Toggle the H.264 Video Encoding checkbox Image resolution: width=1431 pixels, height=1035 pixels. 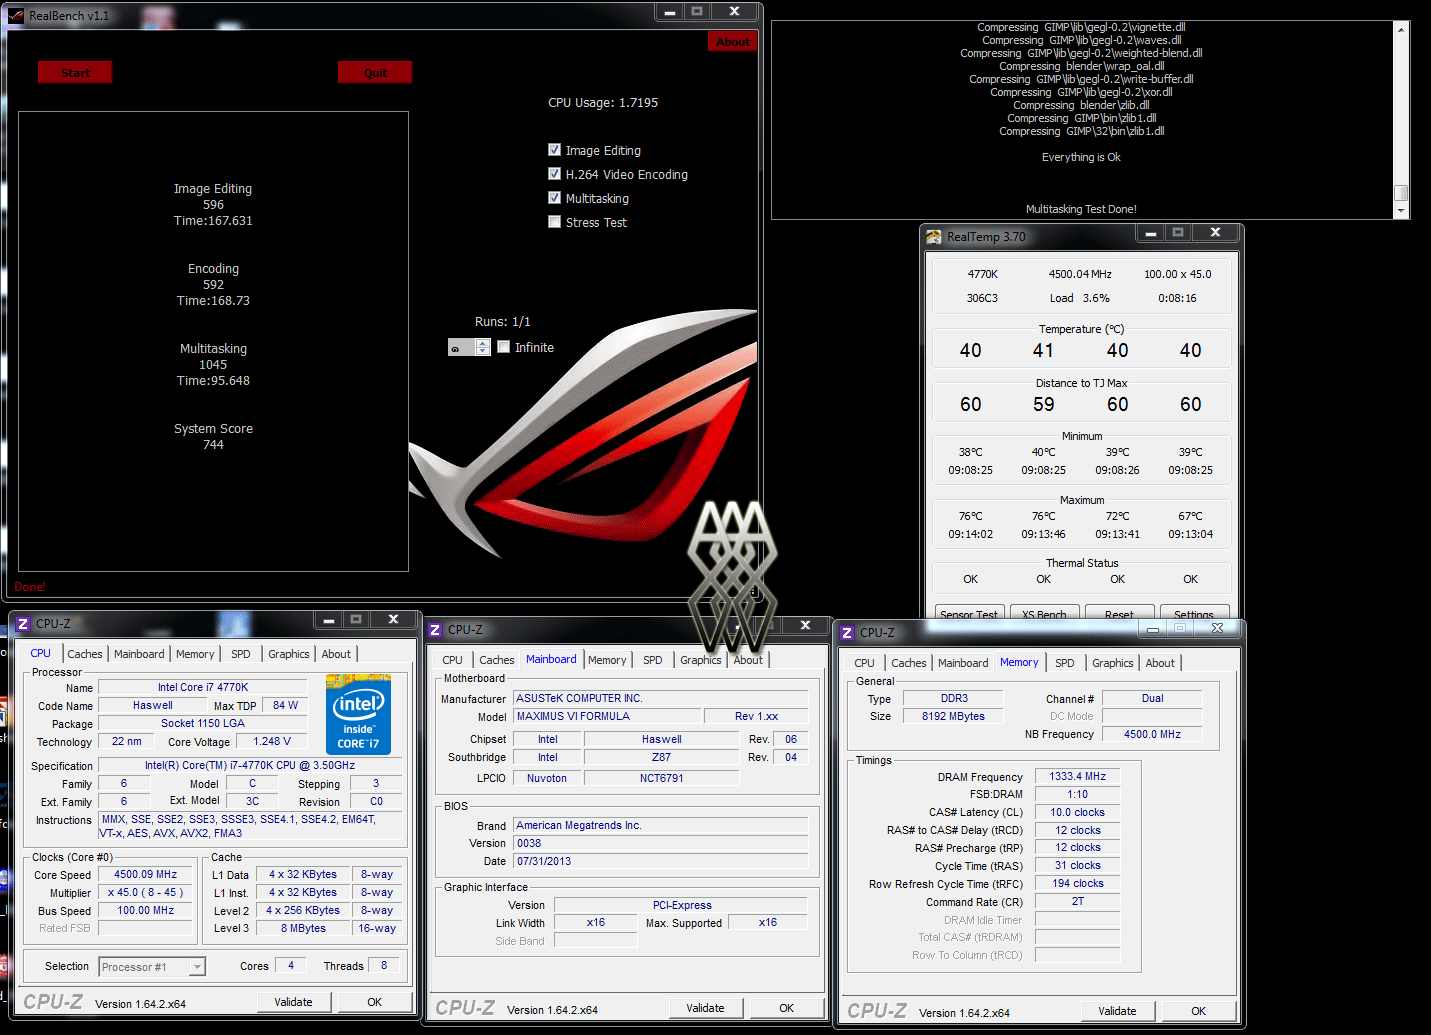point(554,174)
